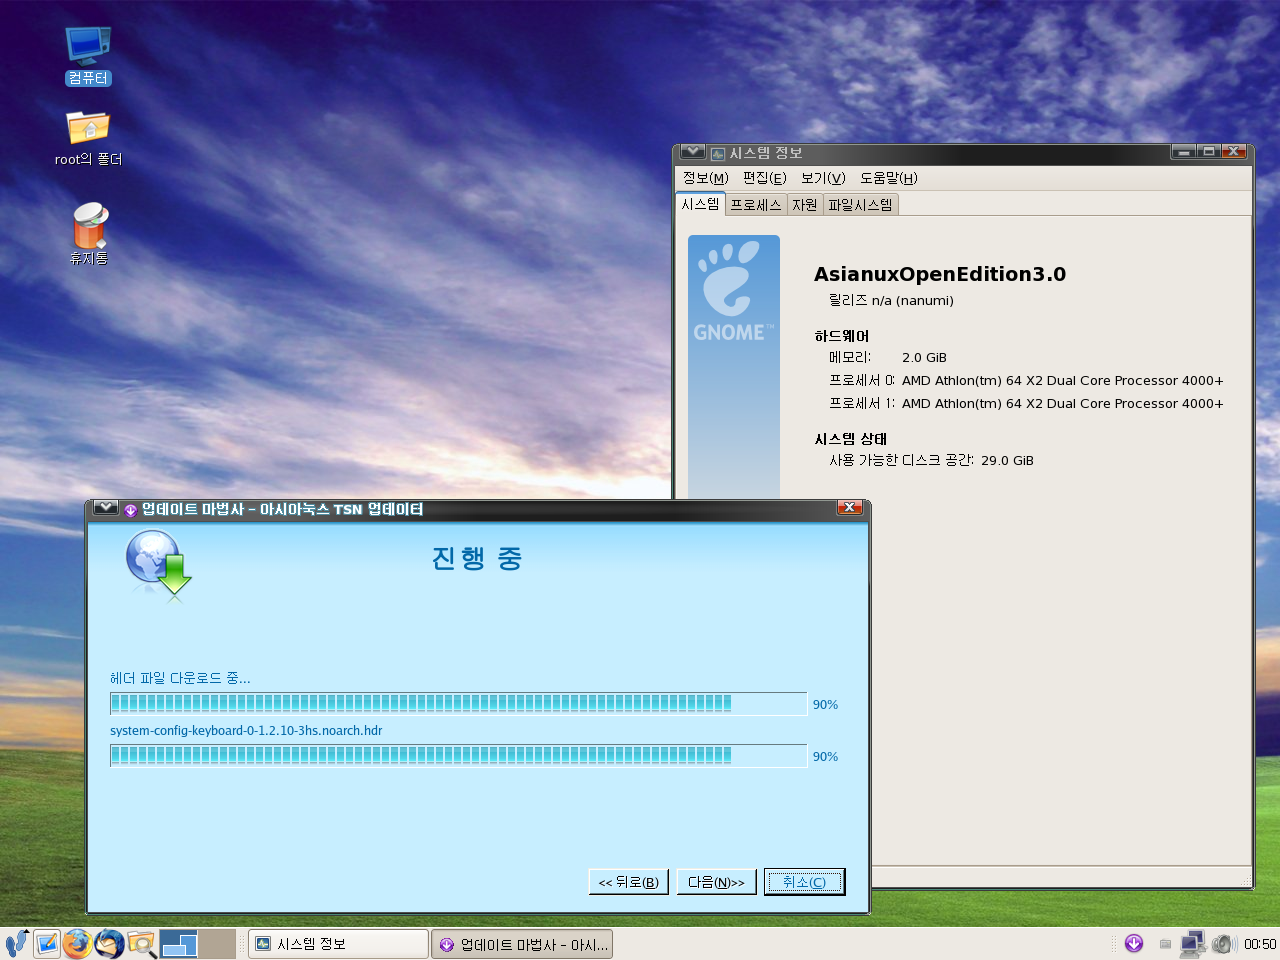Click the globe download icon in updater

158,565
